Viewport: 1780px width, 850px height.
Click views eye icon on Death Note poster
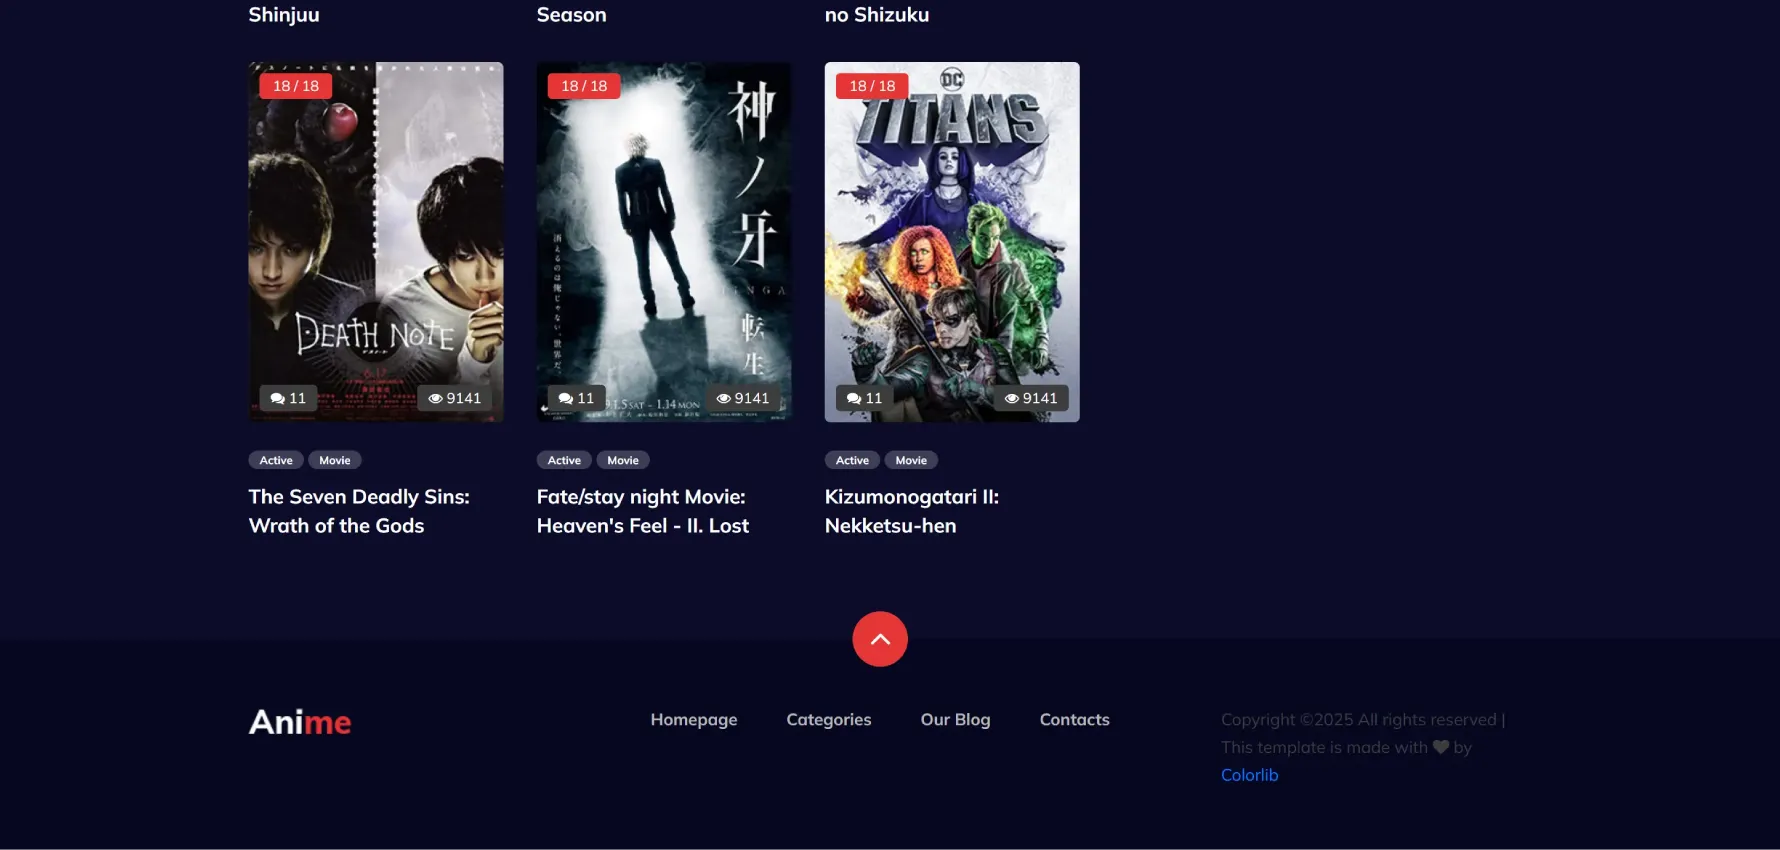click(435, 398)
